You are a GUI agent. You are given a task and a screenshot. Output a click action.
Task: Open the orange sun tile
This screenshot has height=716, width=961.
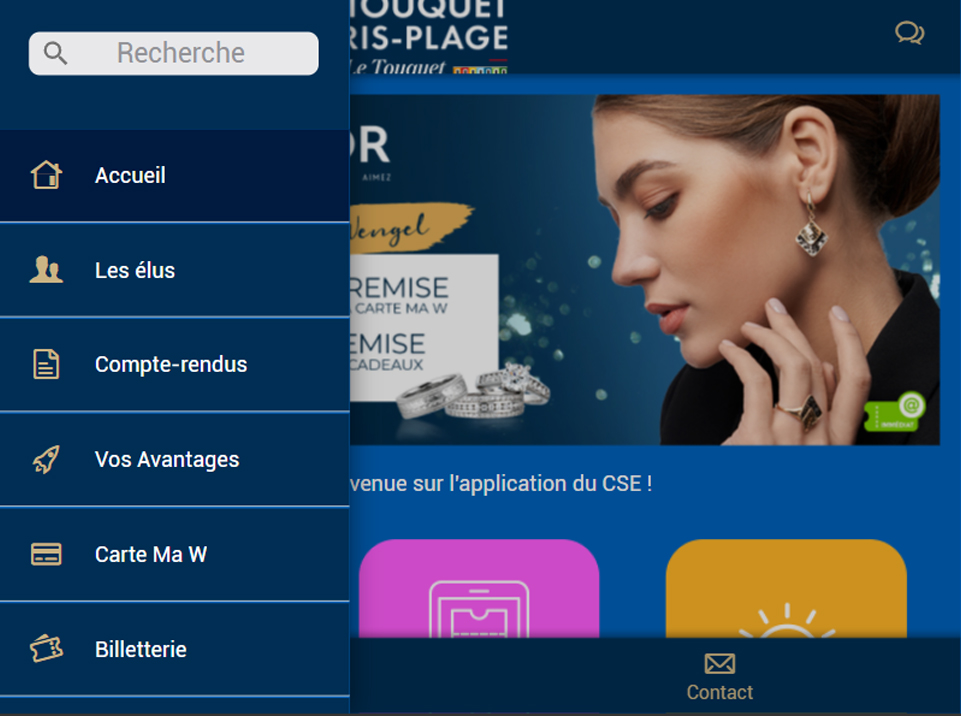tap(786, 588)
